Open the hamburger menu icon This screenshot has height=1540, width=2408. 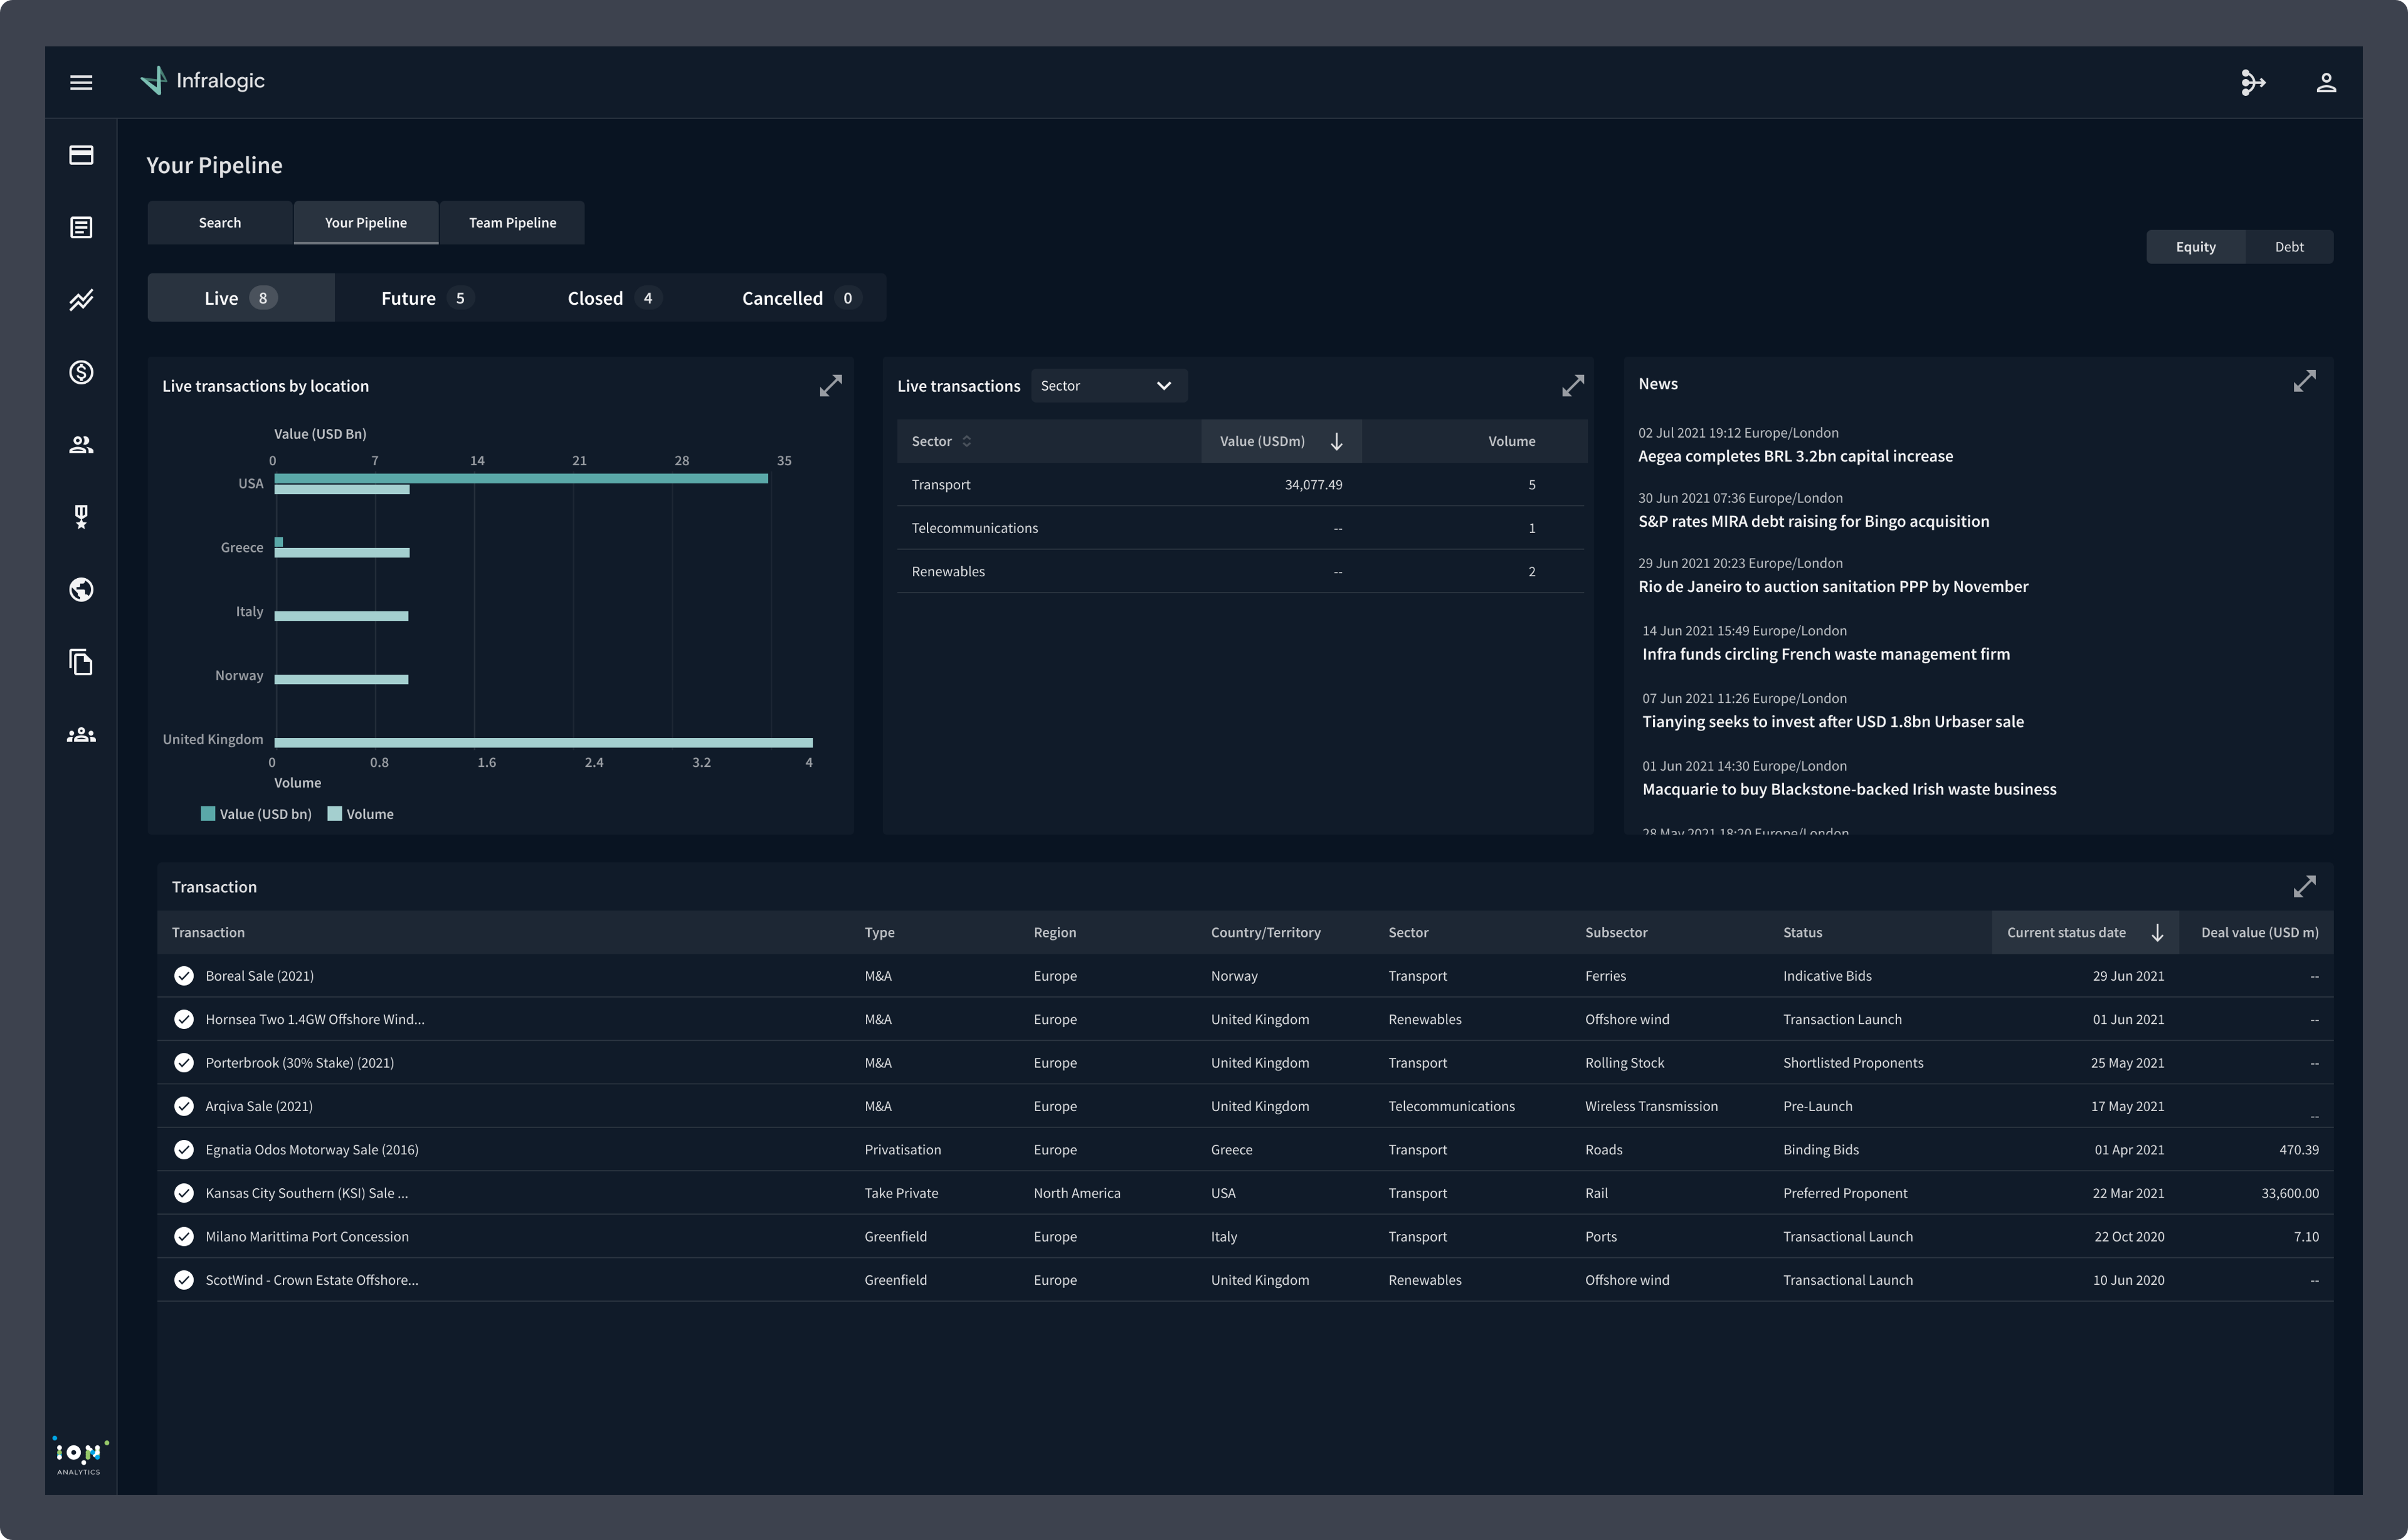(x=81, y=82)
